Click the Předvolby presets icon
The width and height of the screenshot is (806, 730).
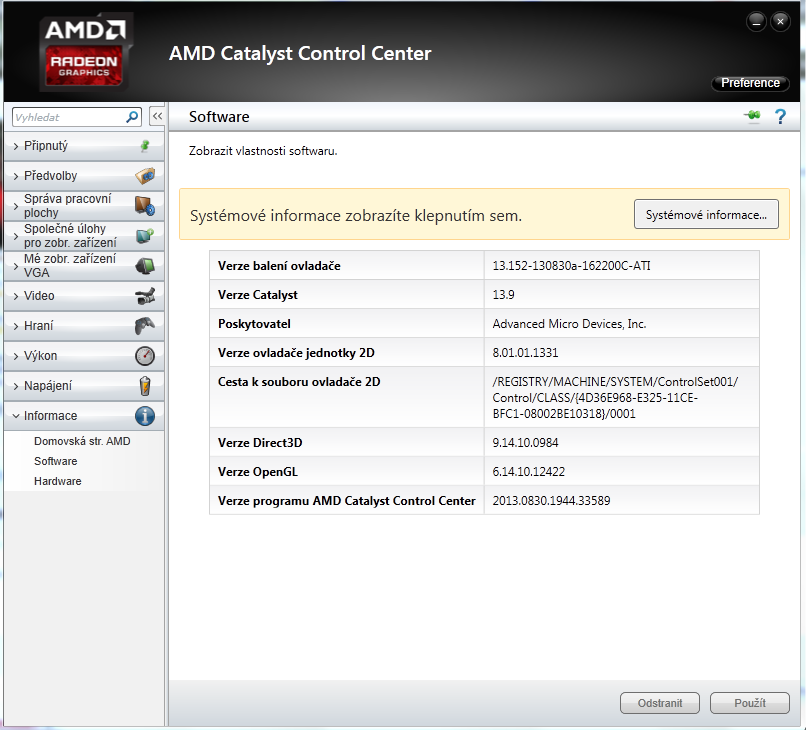[x=145, y=176]
